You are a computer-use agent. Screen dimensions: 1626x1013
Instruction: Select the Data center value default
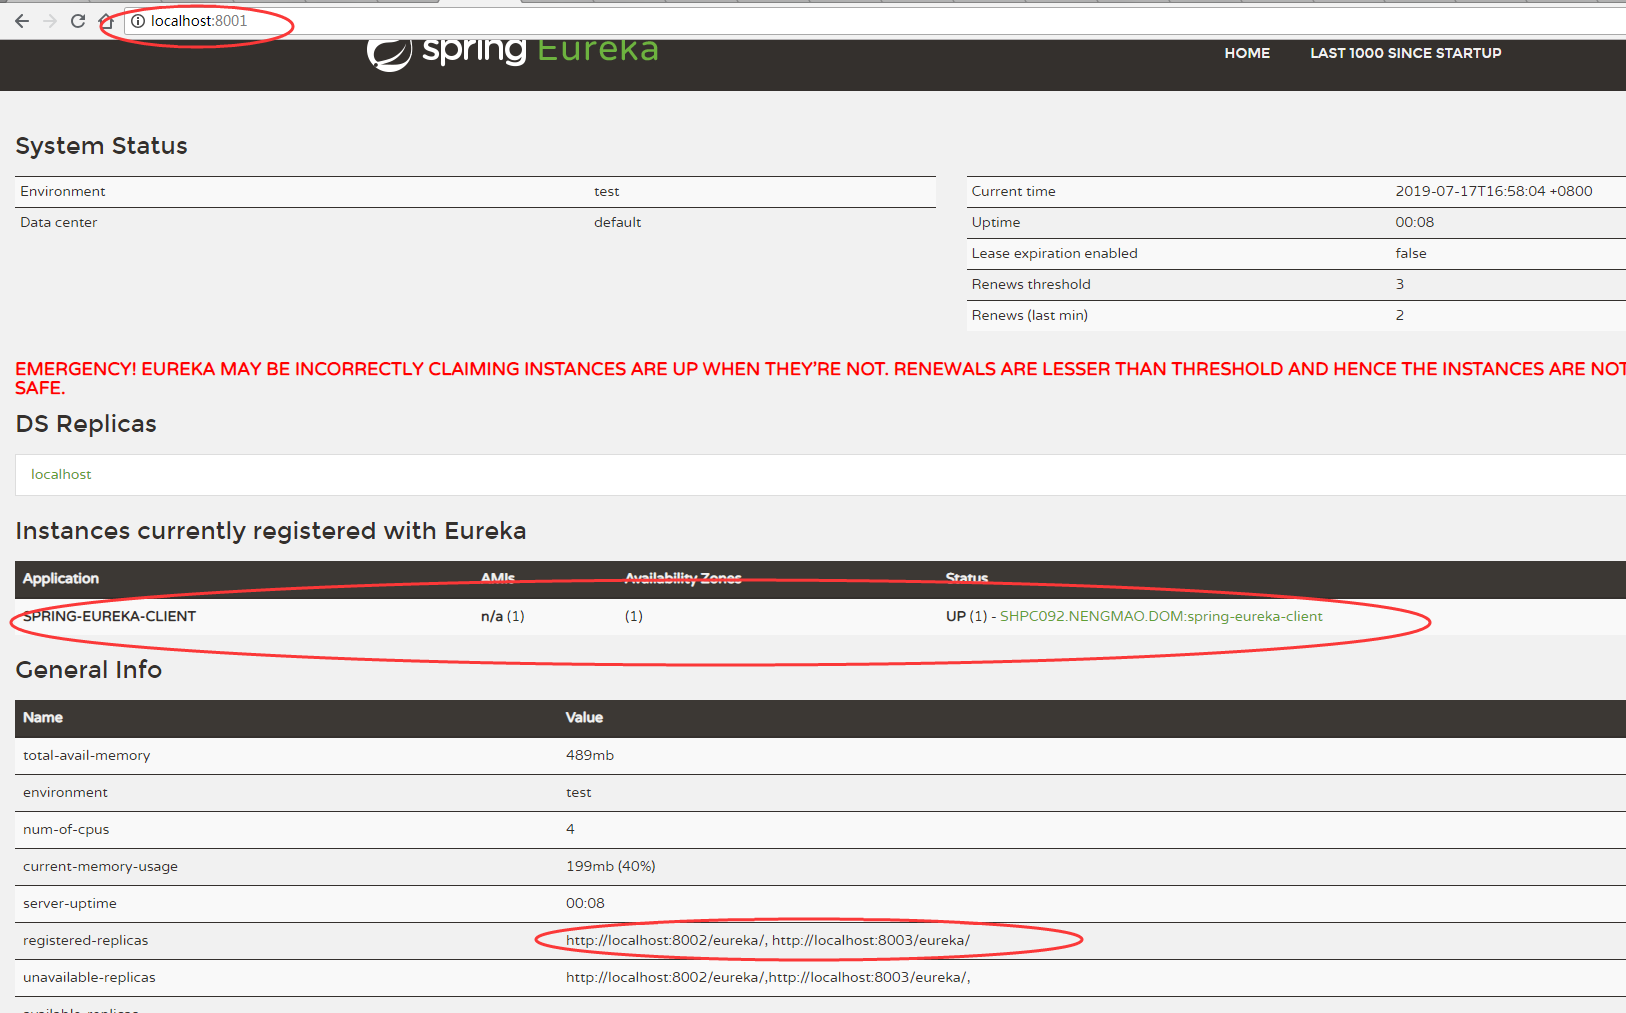point(617,222)
